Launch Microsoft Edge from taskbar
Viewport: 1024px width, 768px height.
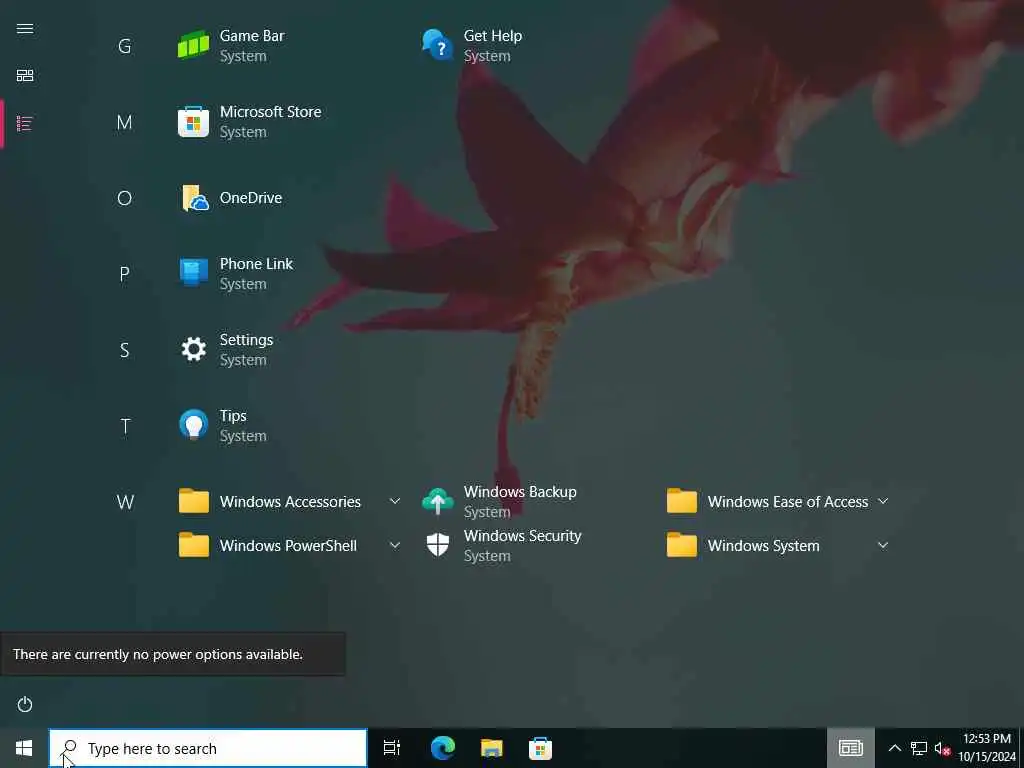point(443,748)
